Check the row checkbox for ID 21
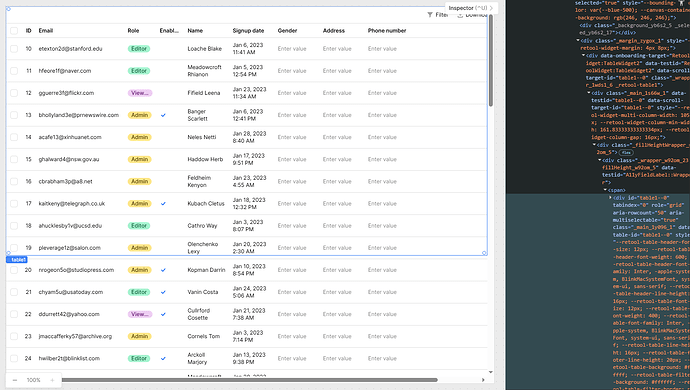The width and height of the screenshot is (690, 390). [x=14, y=292]
